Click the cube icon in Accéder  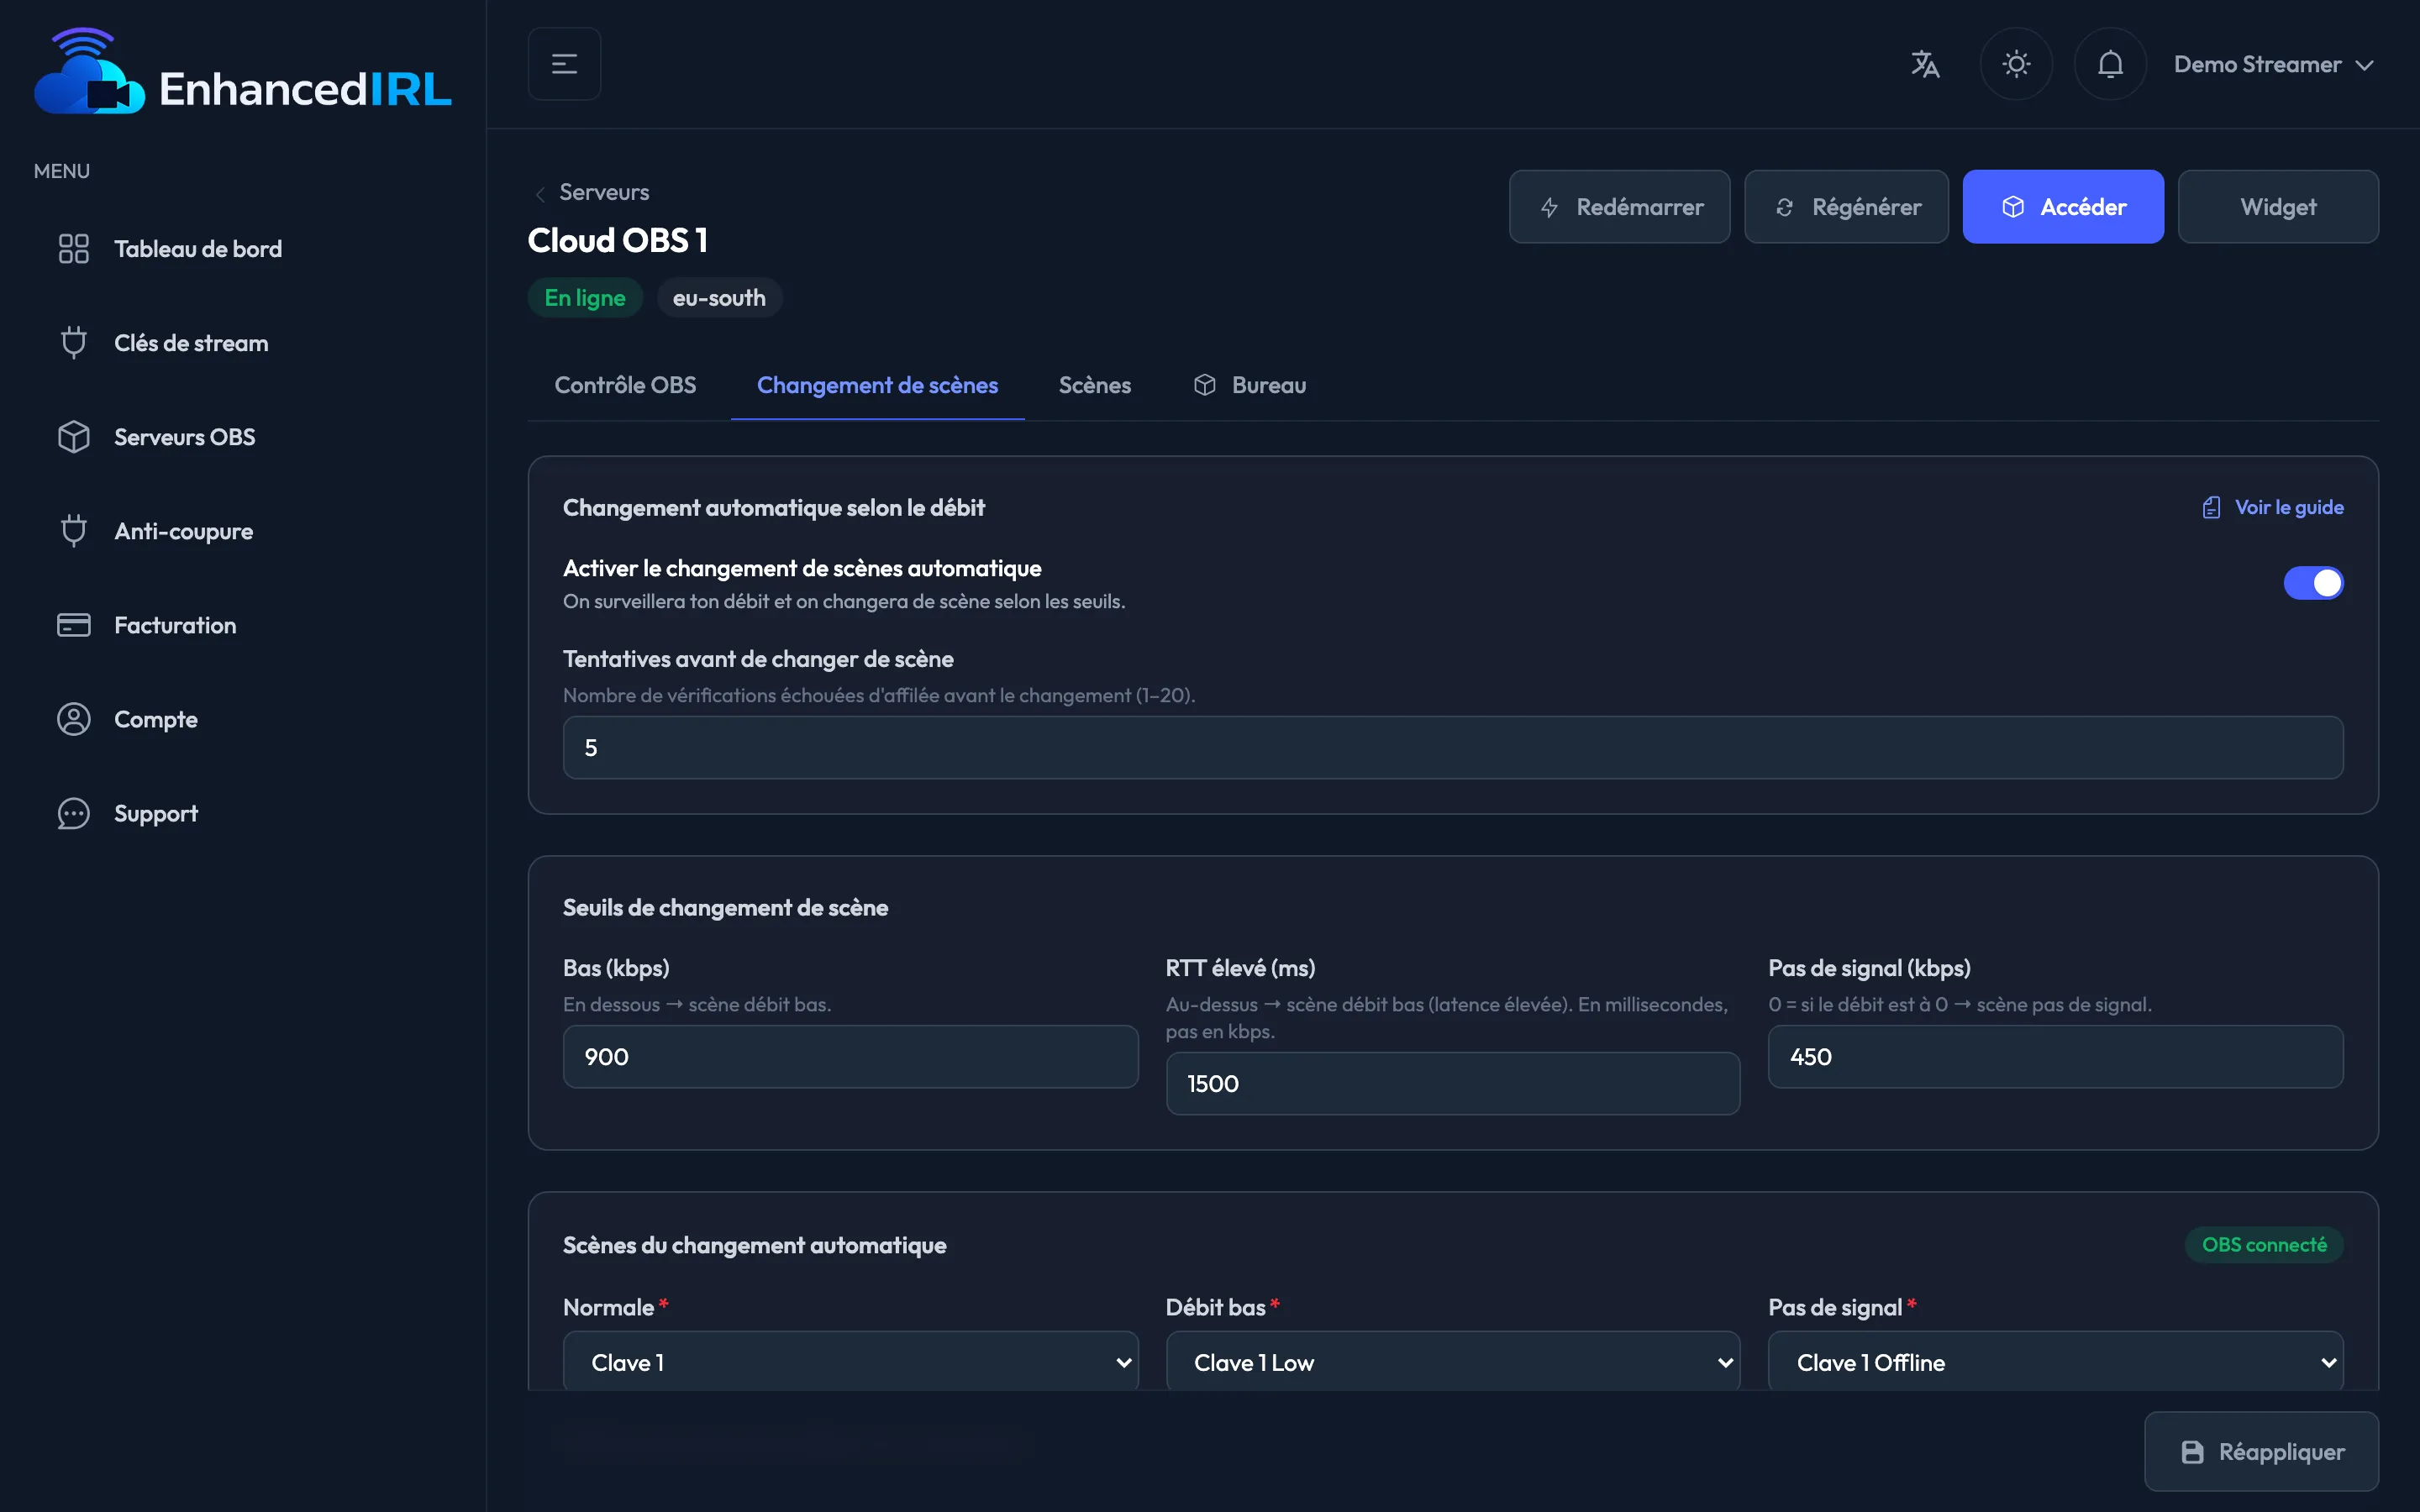pyautogui.click(x=2013, y=207)
